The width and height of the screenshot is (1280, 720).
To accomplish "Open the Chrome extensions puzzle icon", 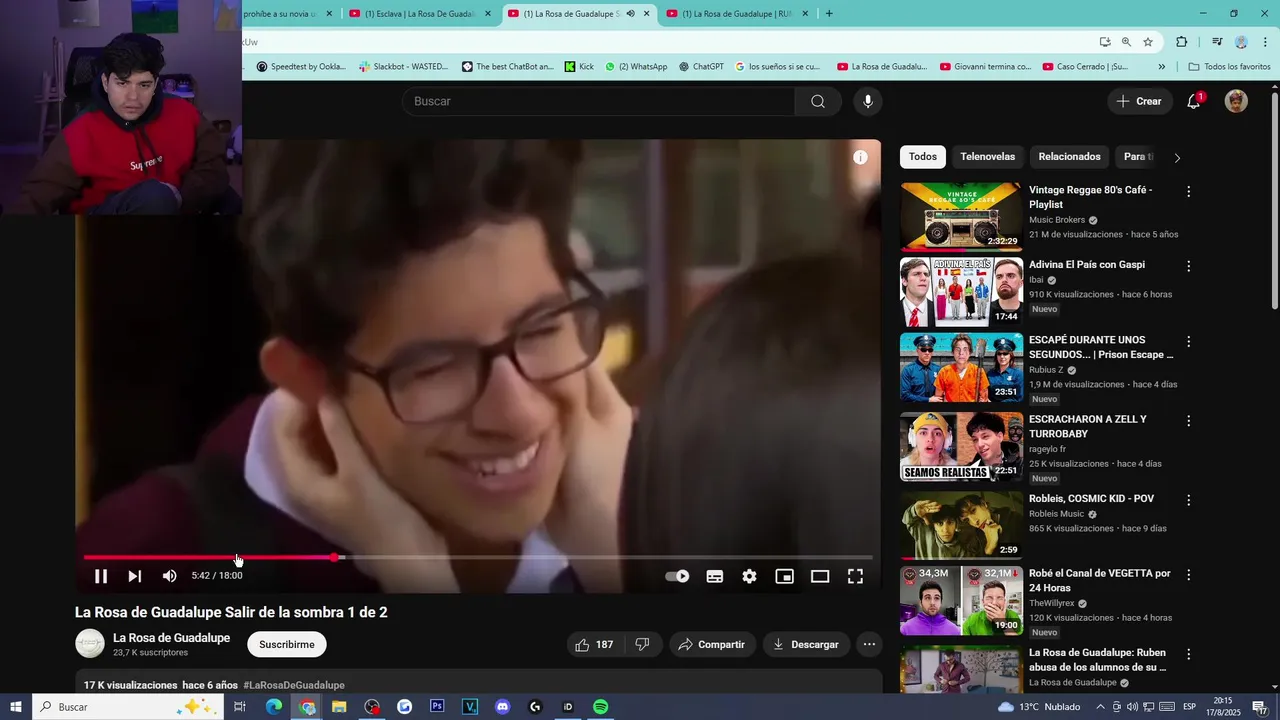I will pyautogui.click(x=1181, y=42).
